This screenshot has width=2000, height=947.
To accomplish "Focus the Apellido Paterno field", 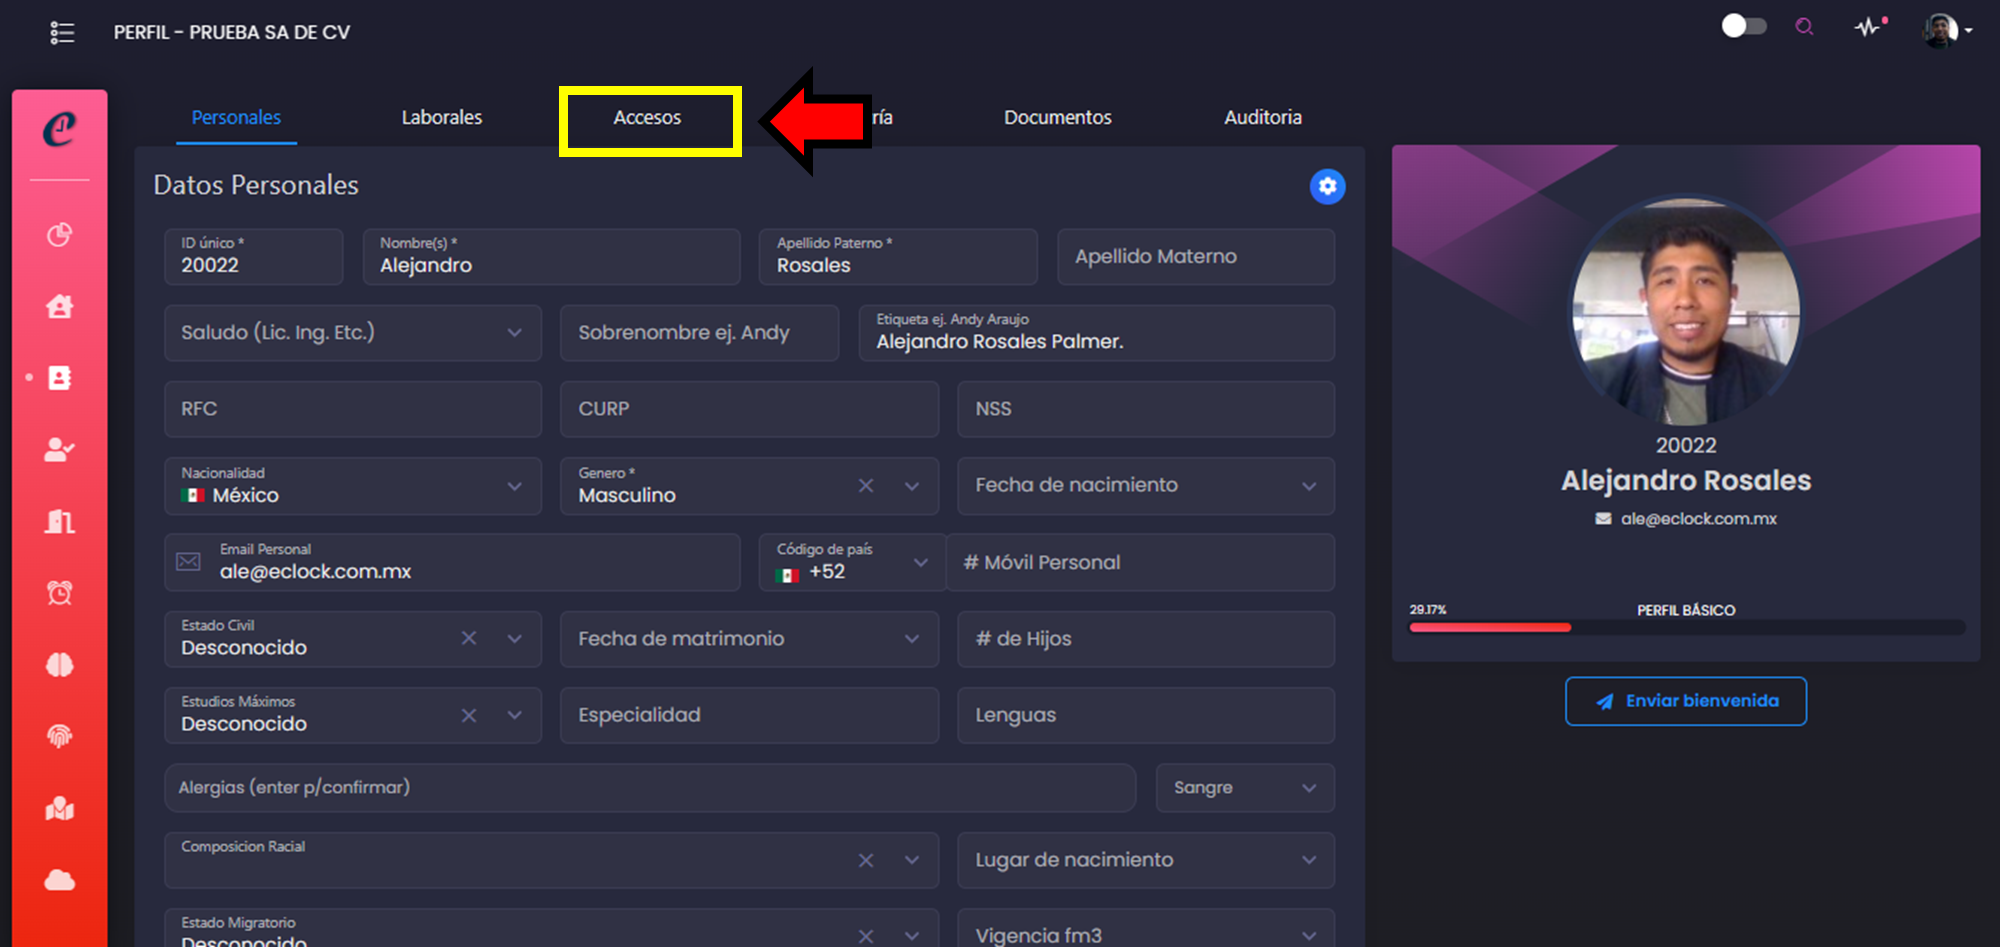I will 898,257.
